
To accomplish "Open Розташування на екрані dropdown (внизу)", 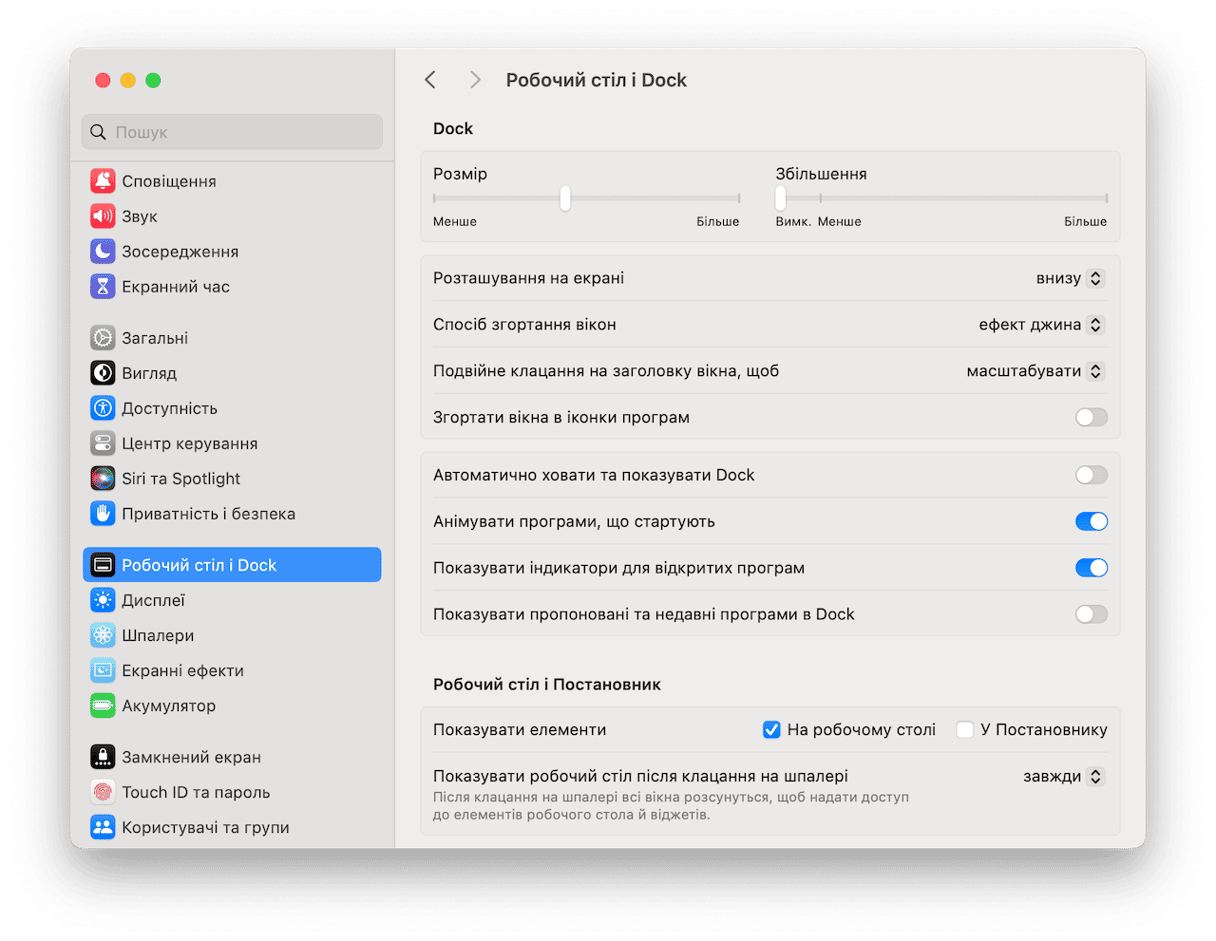I will (1070, 278).
